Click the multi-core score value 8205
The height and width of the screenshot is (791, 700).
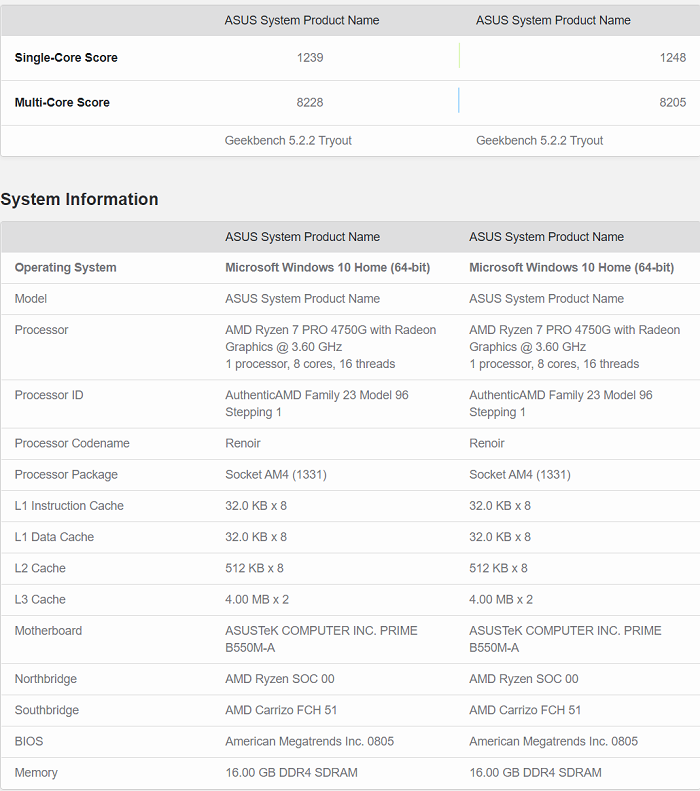pyautogui.click(x=672, y=103)
